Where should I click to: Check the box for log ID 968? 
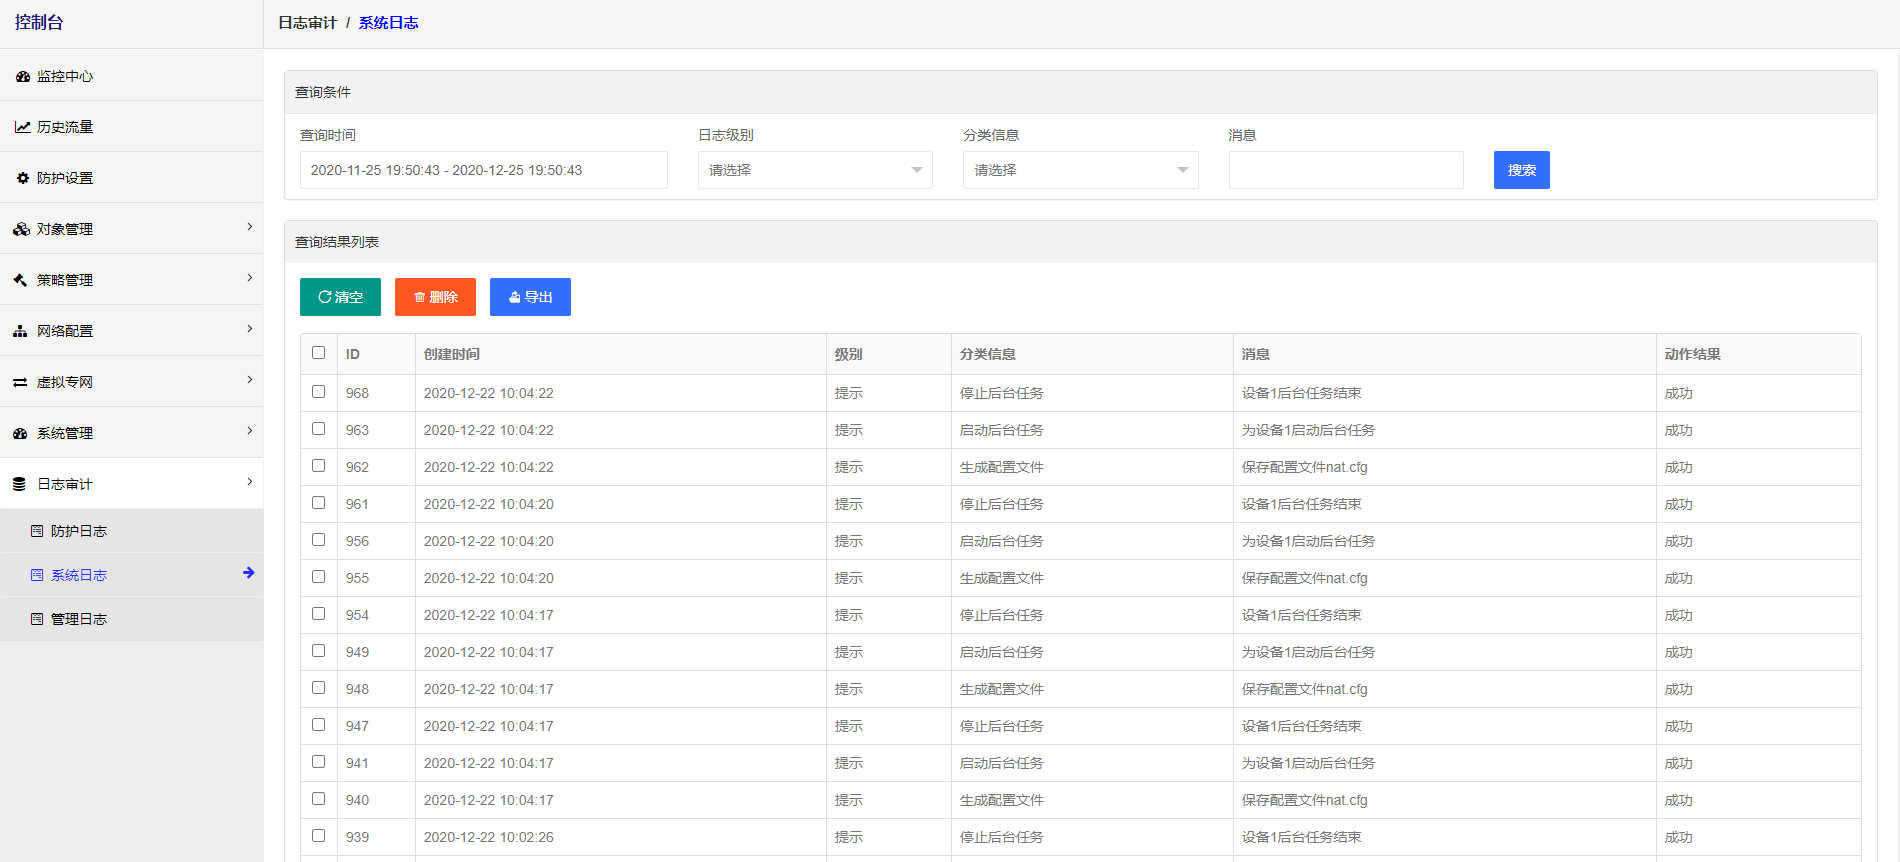pyautogui.click(x=319, y=392)
